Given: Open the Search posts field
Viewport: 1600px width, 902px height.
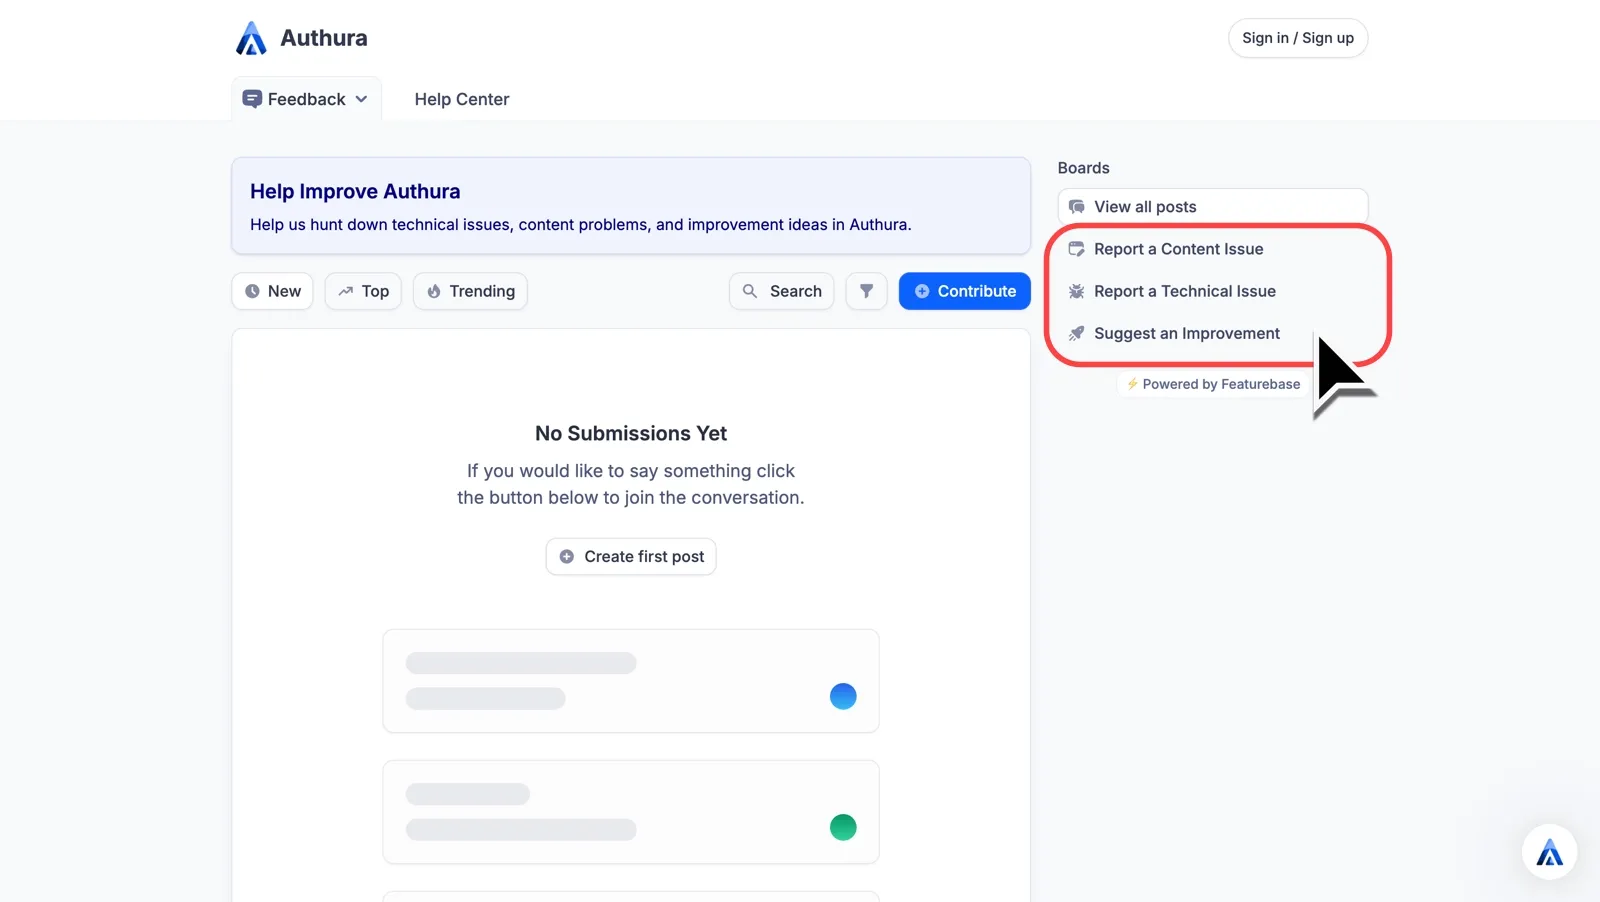Looking at the screenshot, I should click(x=781, y=291).
